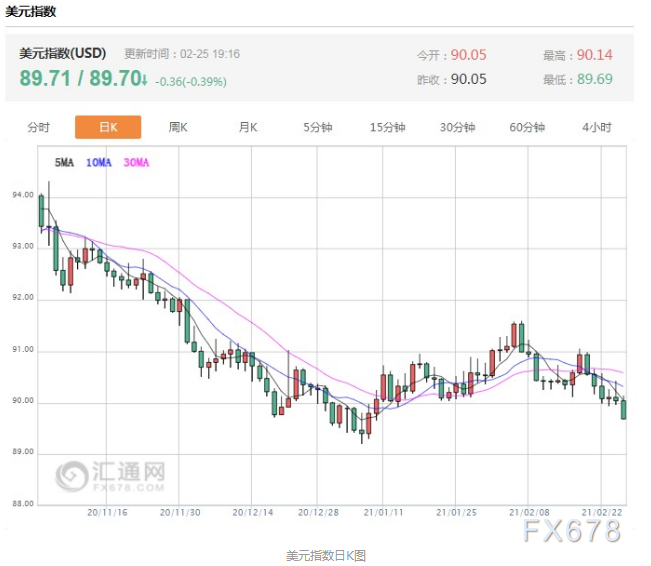Click the 21/02/22 date axis label
This screenshot has height=566, width=651.
coord(602,512)
